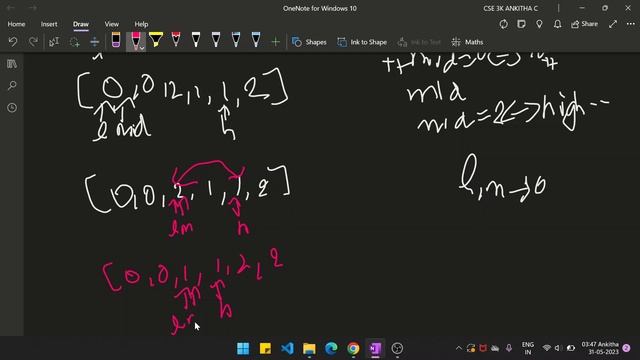Viewport: 640px width, 360px height.
Task: Click the lightbulb tell-me icon
Action: coord(539,24)
